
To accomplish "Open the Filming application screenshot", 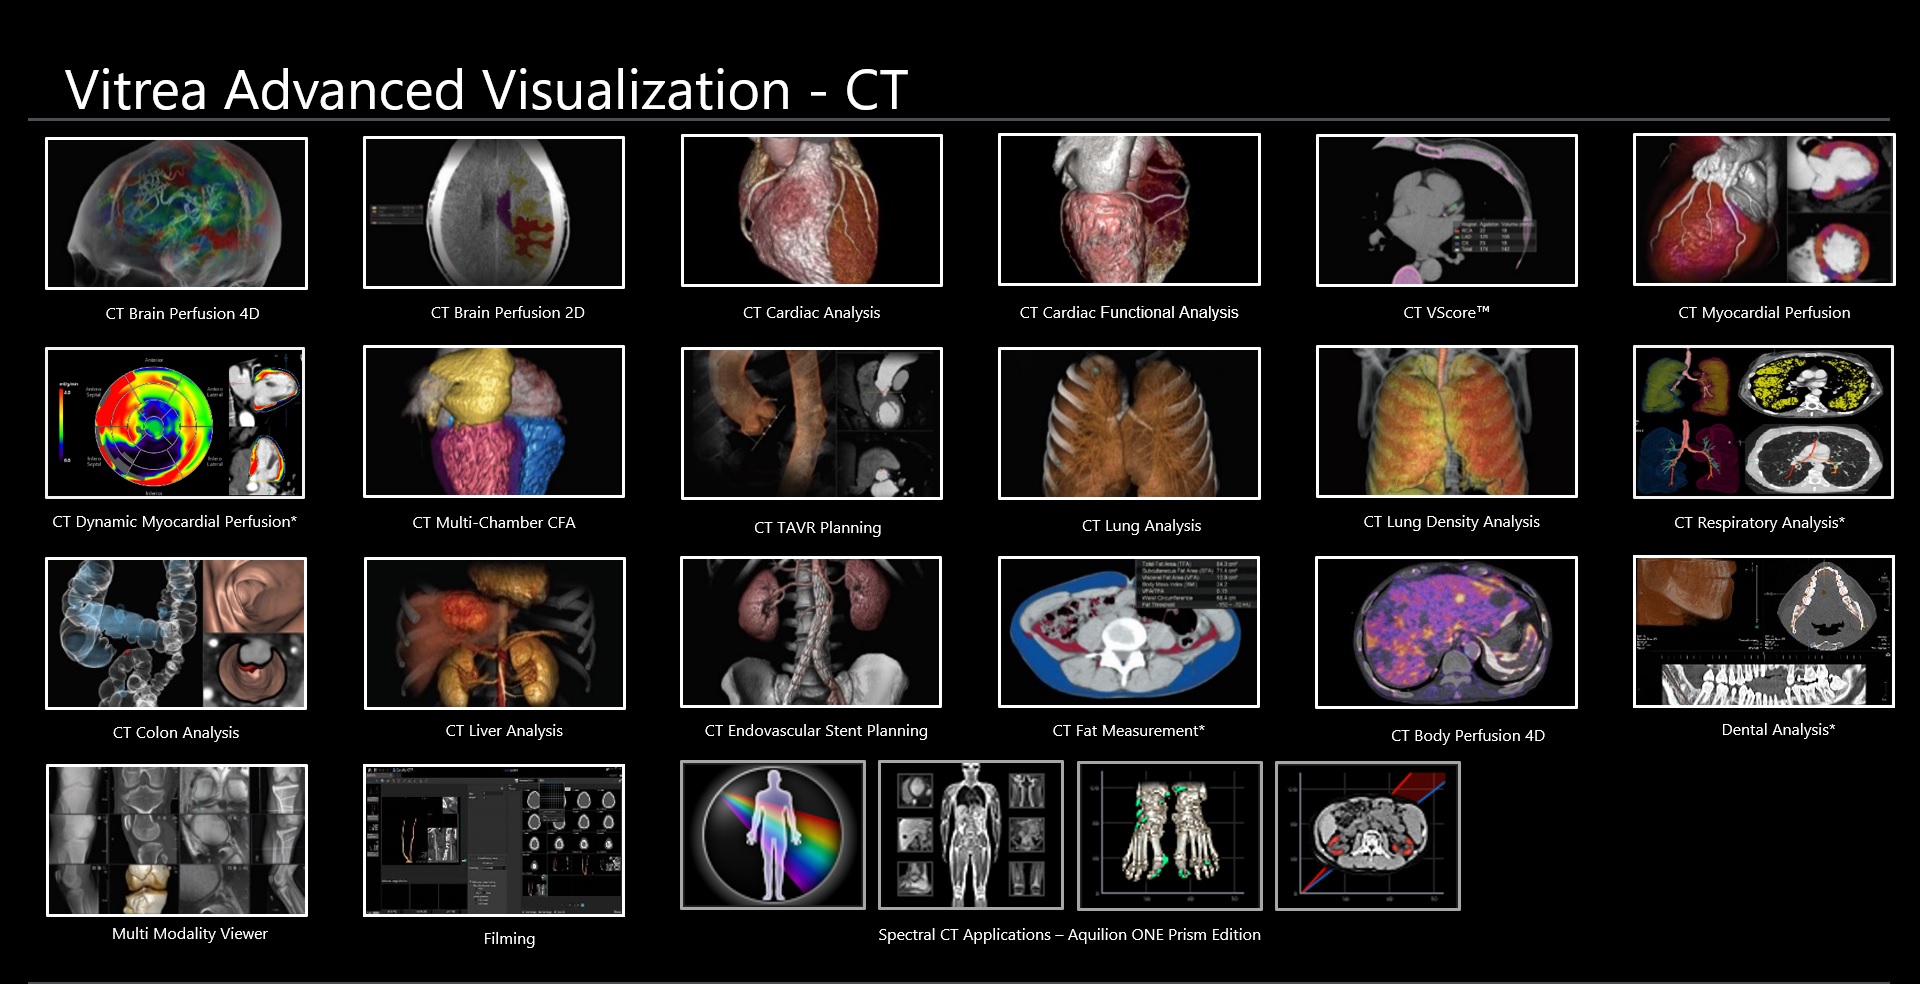I will coord(494,840).
